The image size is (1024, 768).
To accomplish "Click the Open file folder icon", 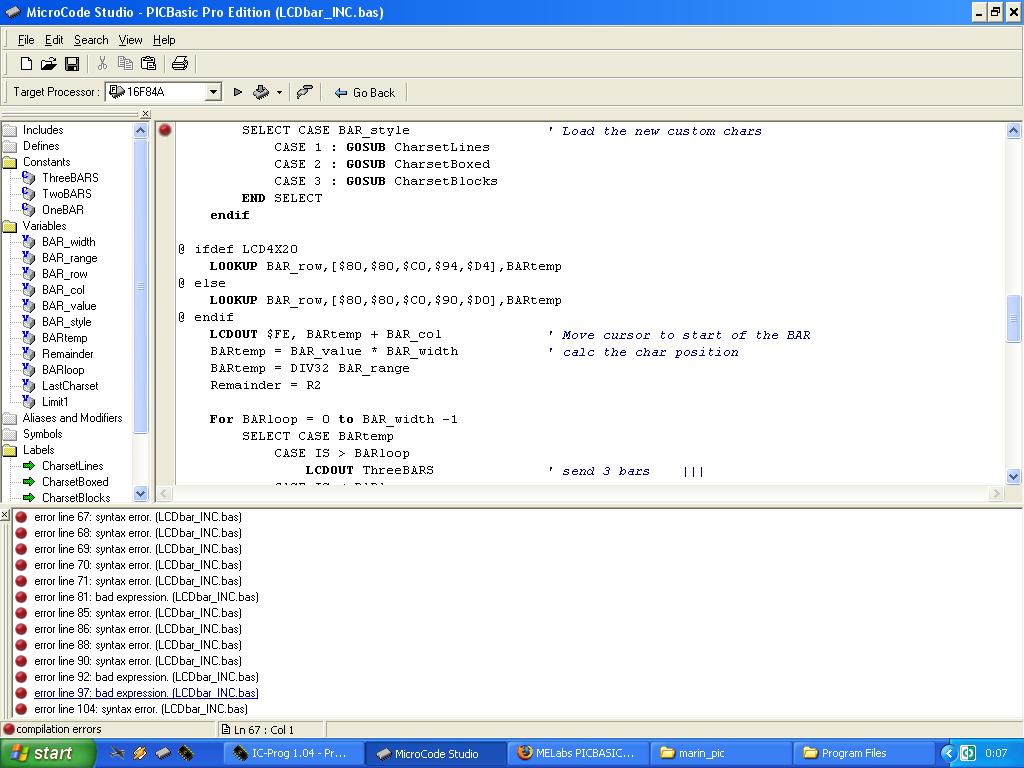I will coord(48,64).
